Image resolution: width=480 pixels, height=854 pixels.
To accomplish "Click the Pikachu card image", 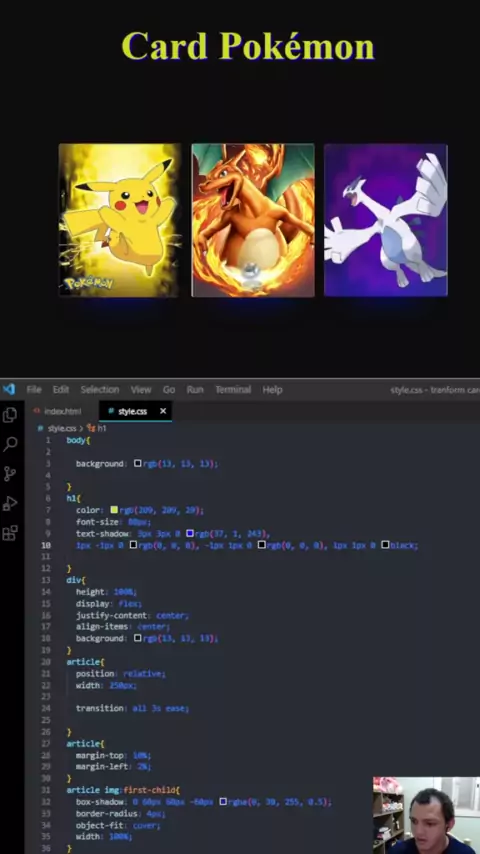I will (x=119, y=220).
